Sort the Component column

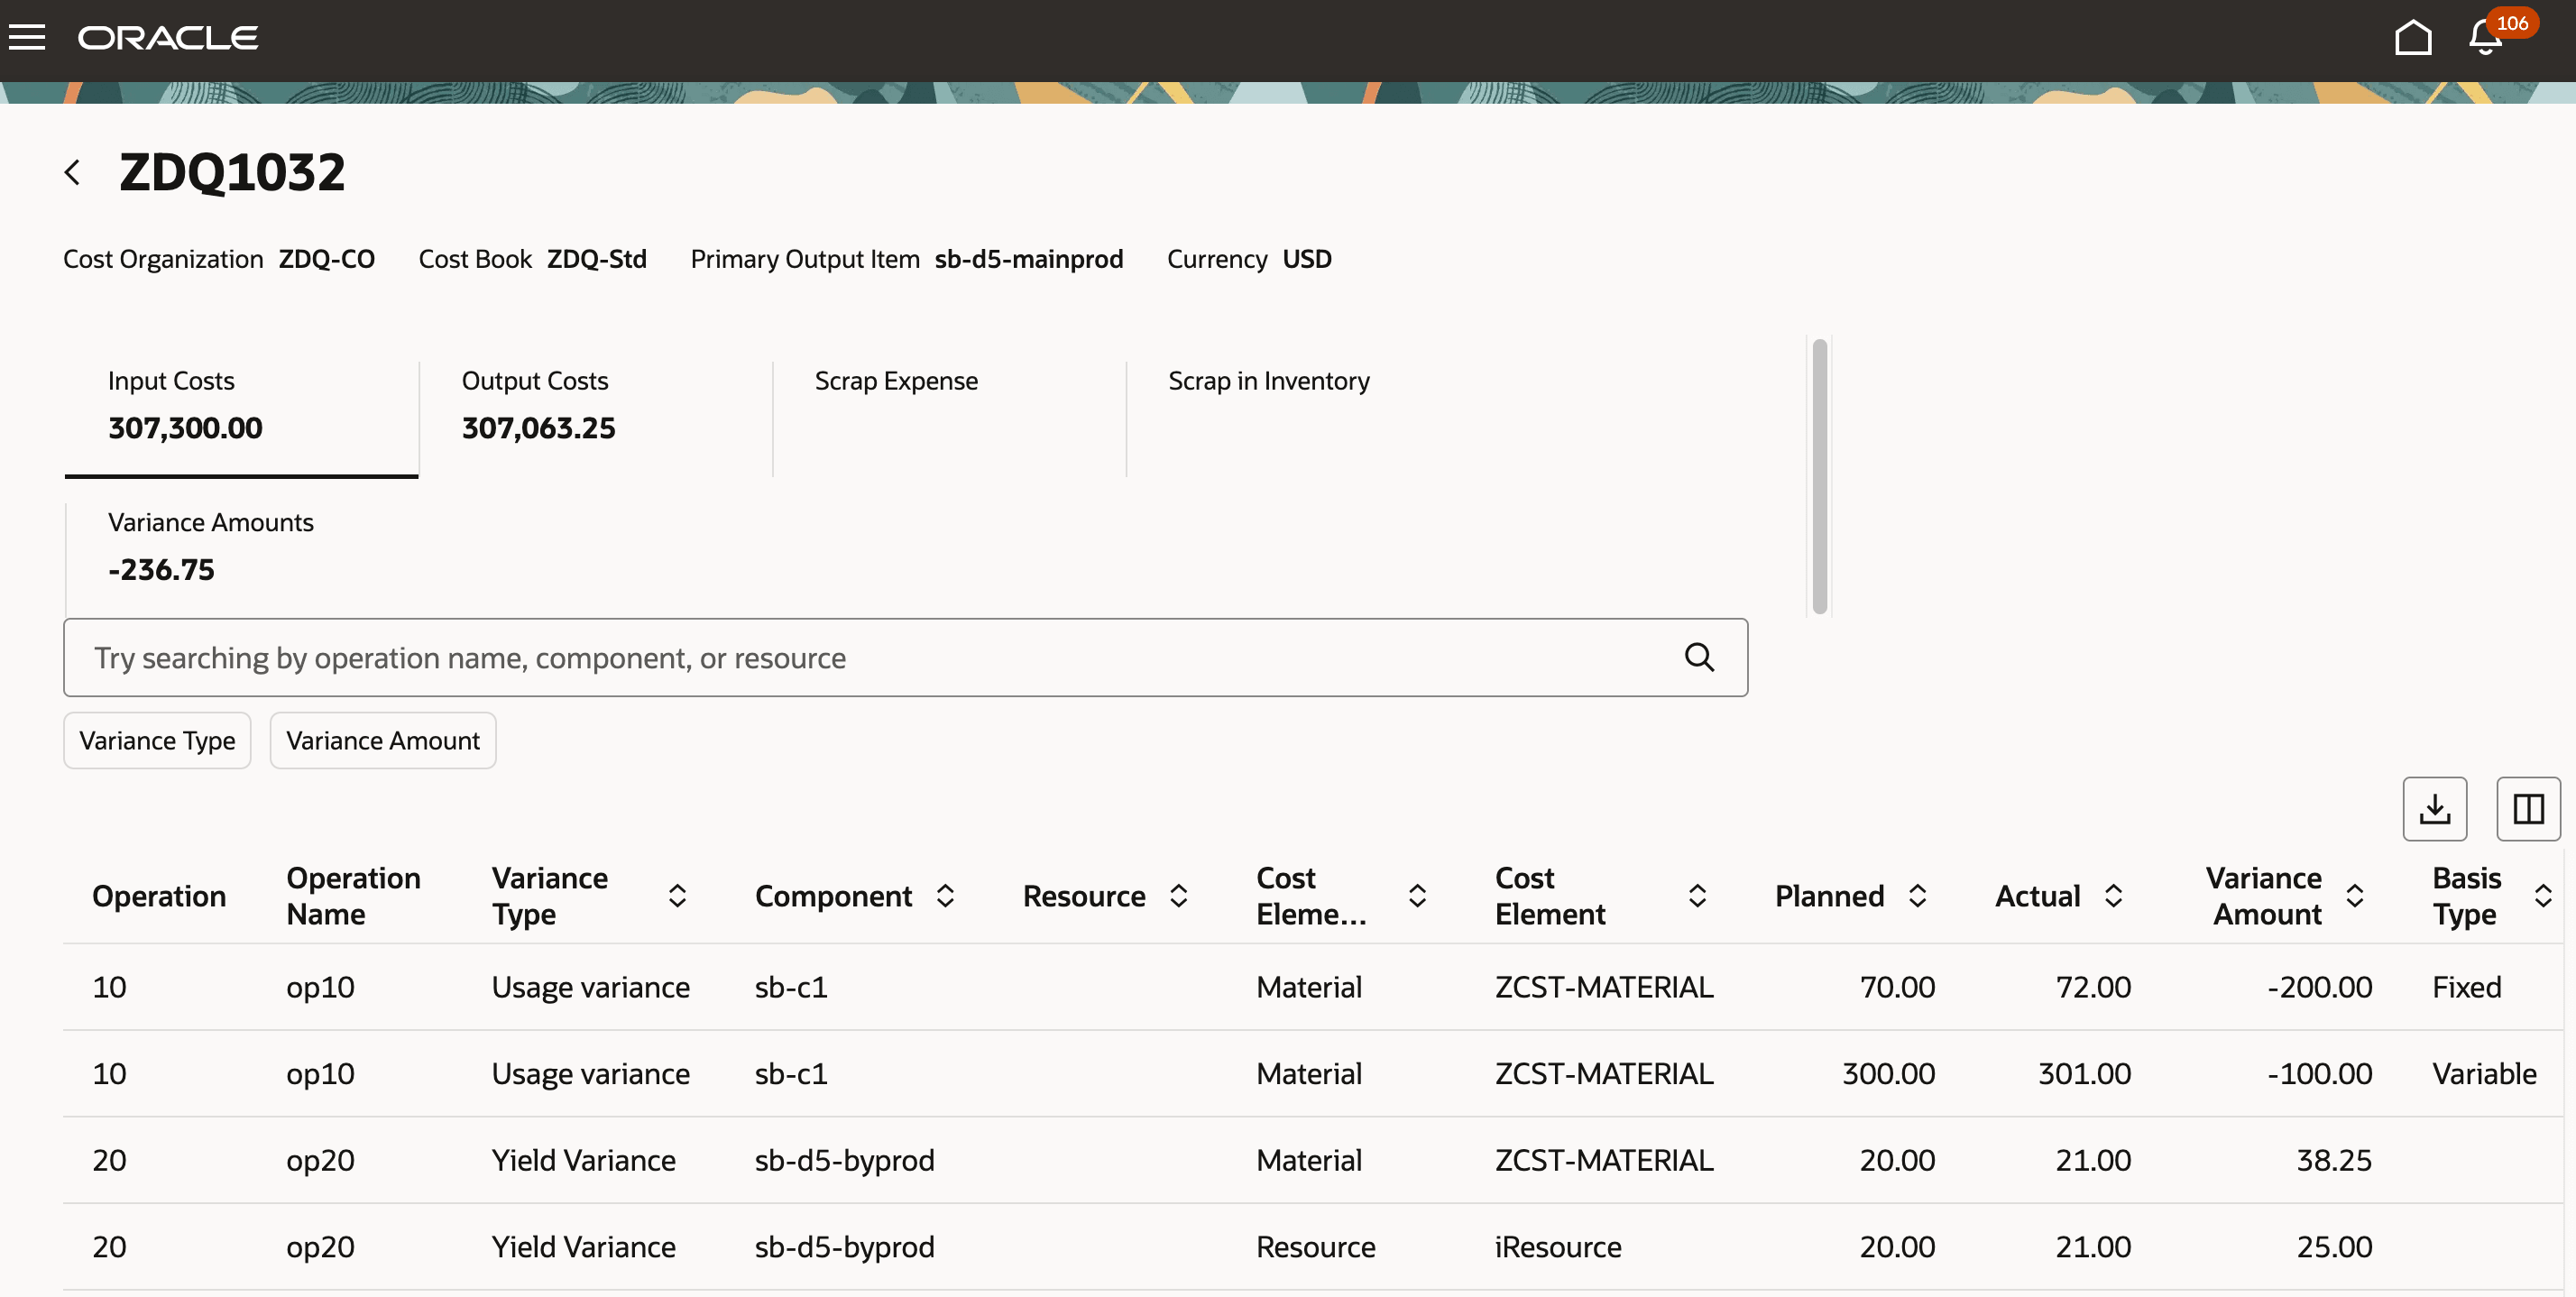[945, 895]
